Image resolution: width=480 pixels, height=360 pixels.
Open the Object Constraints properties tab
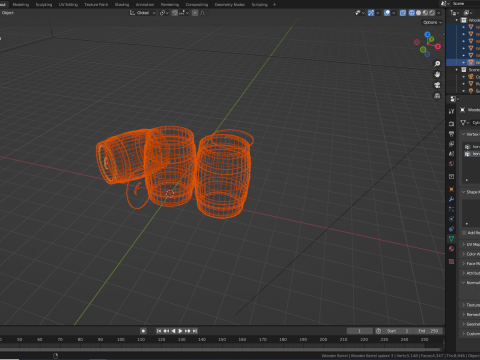click(x=451, y=229)
